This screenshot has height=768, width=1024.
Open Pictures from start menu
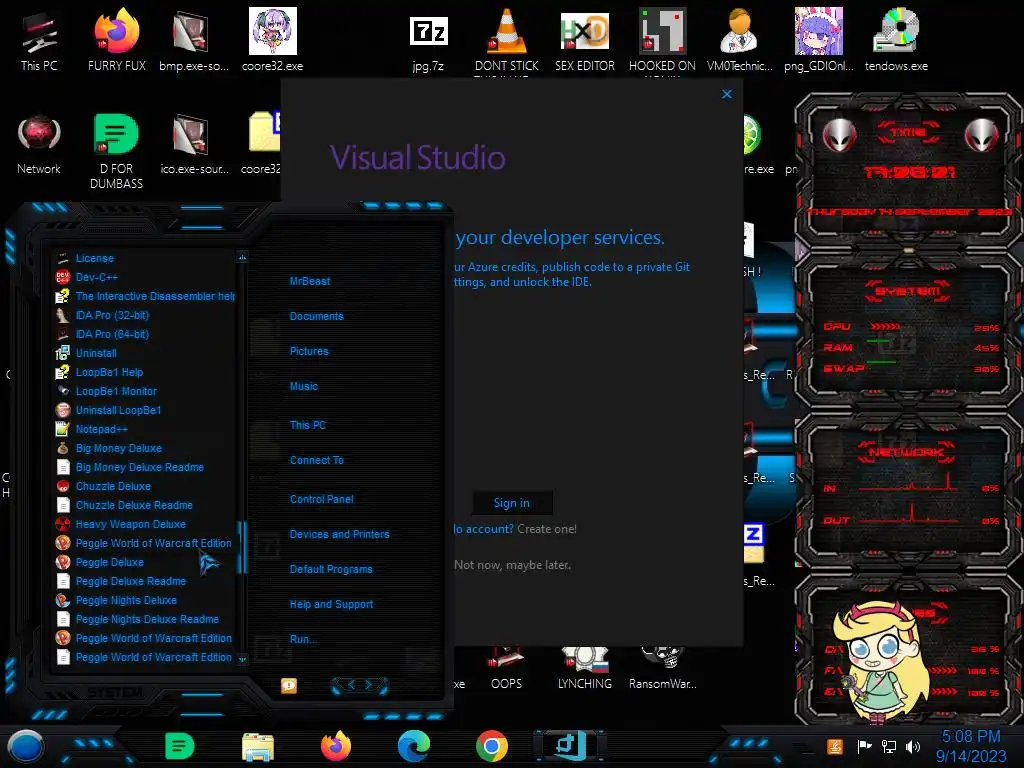coord(309,351)
